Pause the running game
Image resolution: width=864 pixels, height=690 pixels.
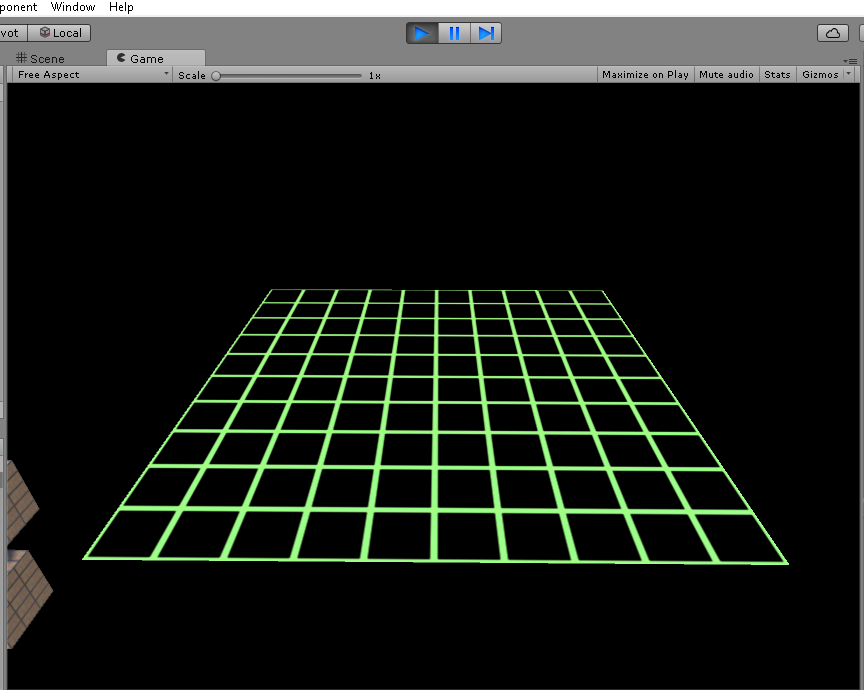click(x=454, y=33)
